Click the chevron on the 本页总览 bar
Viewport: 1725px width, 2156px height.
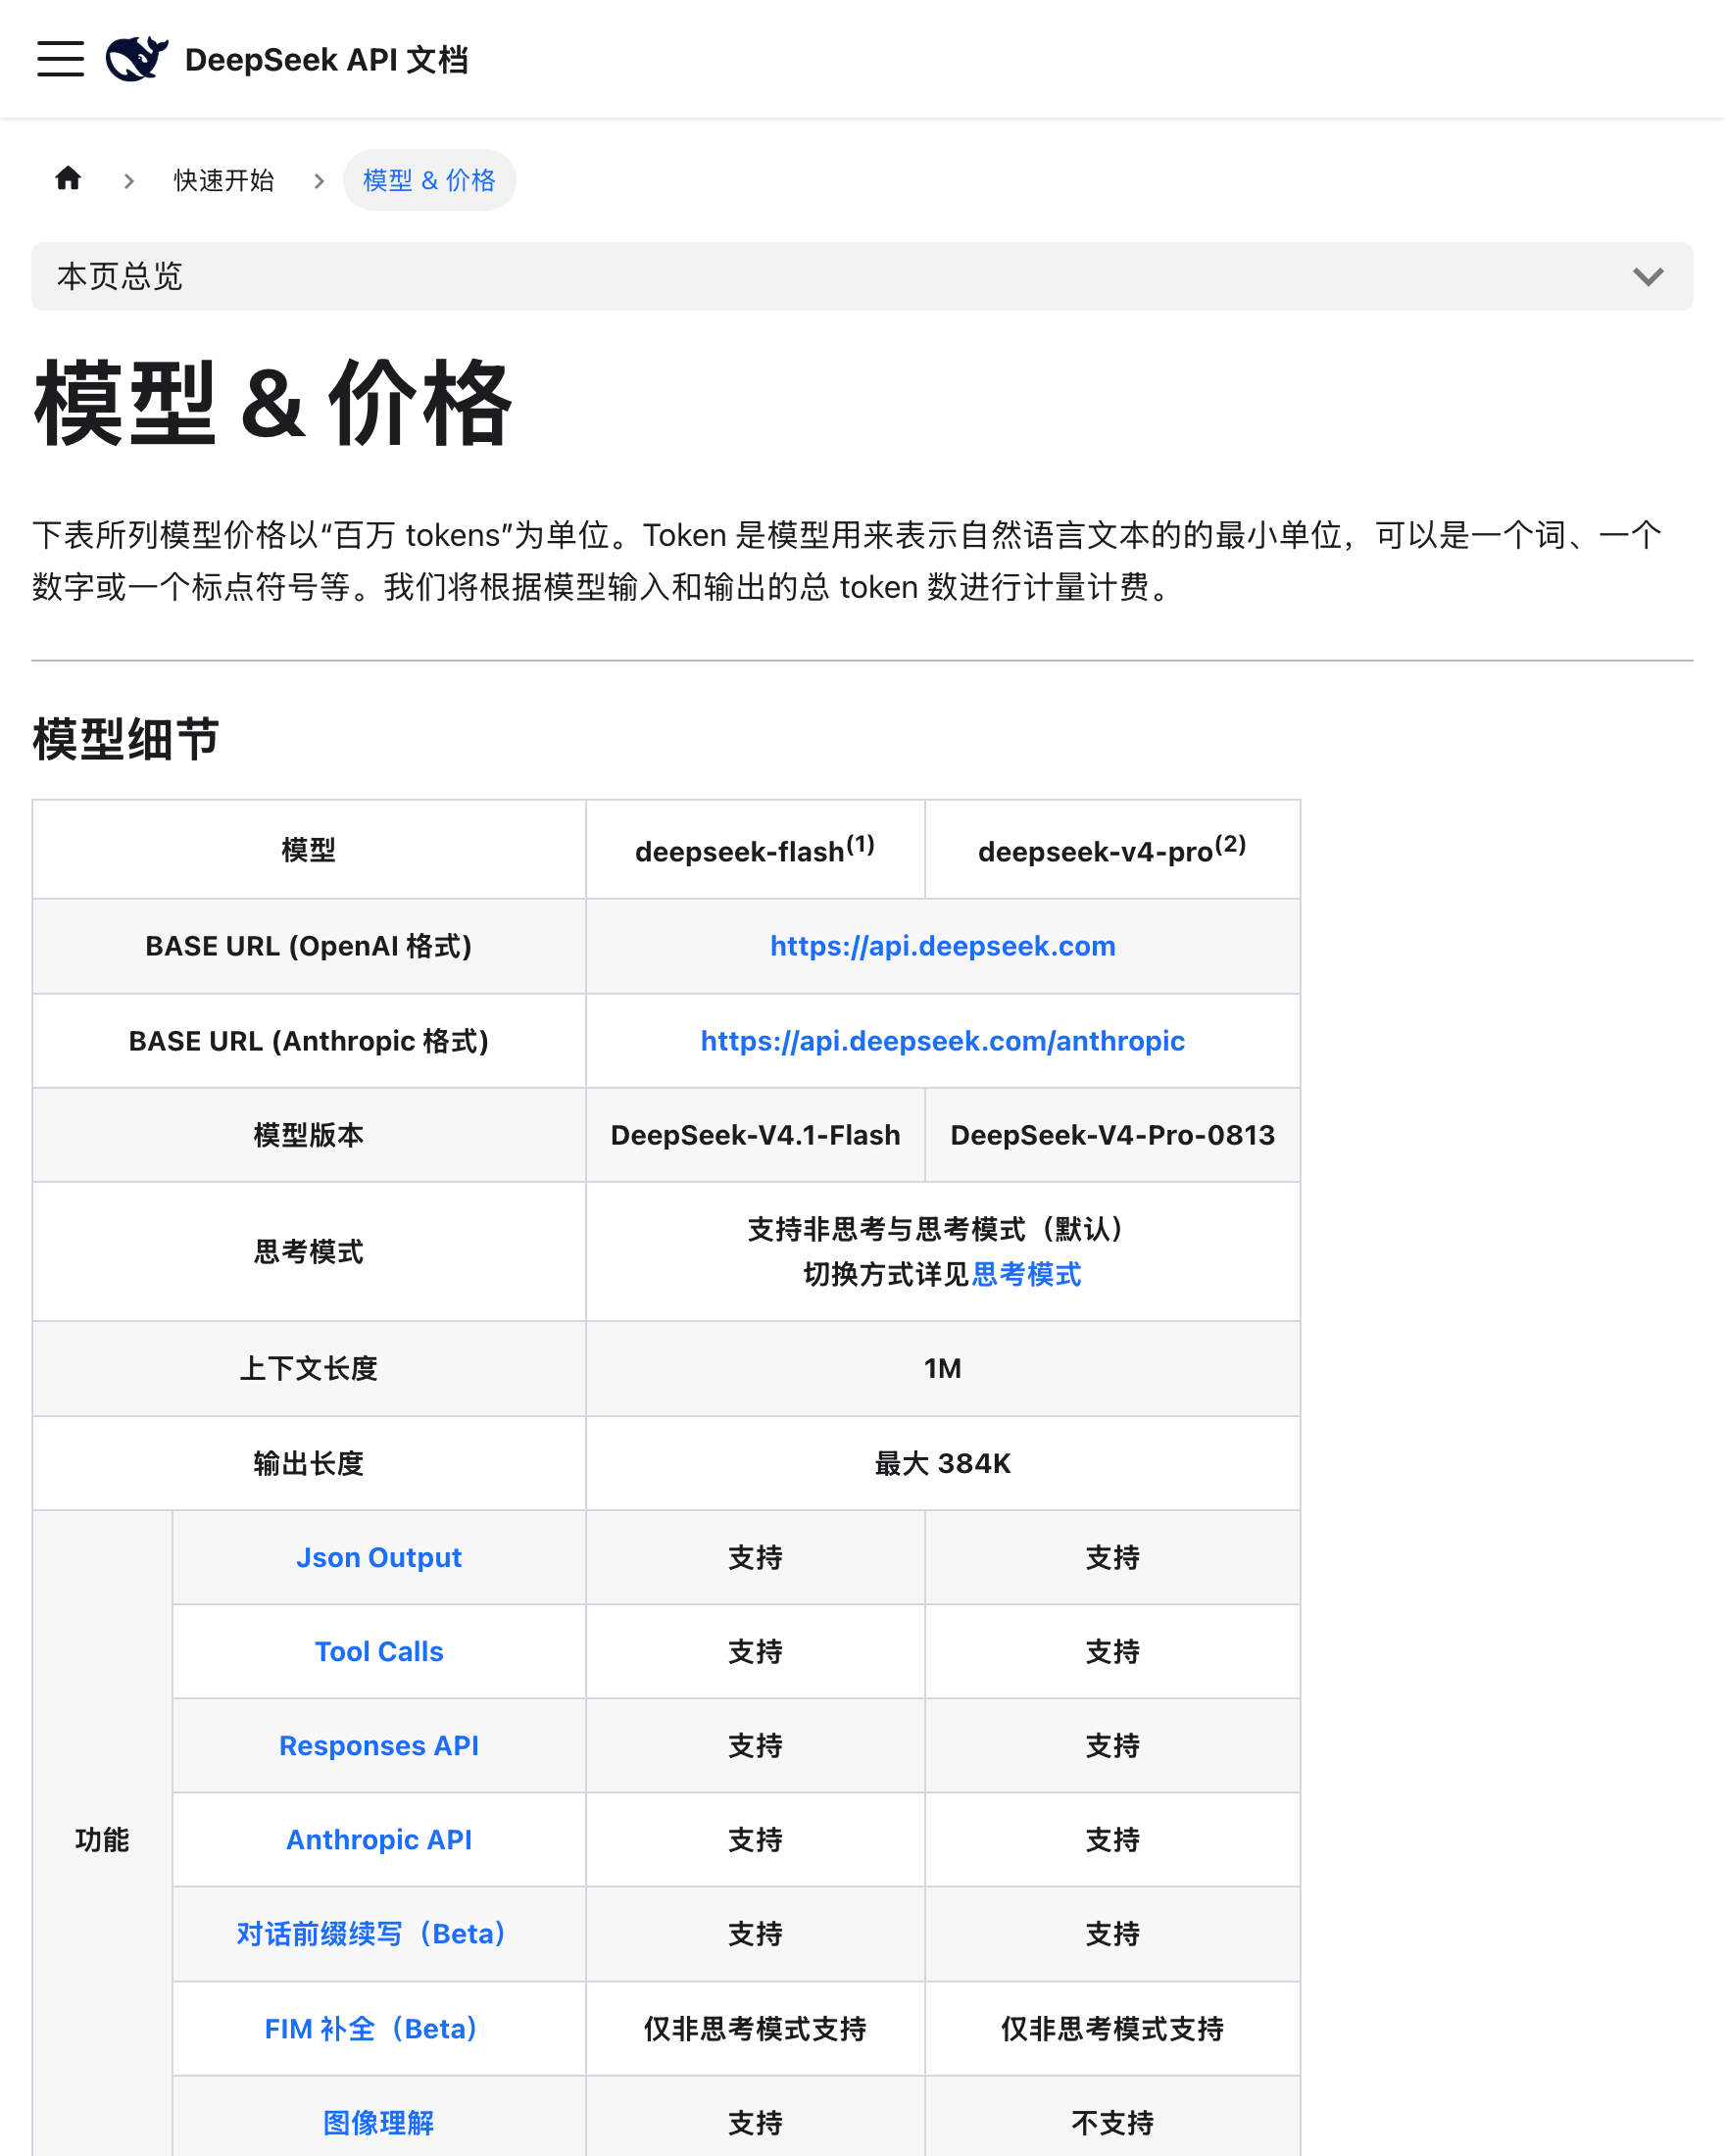1648,277
